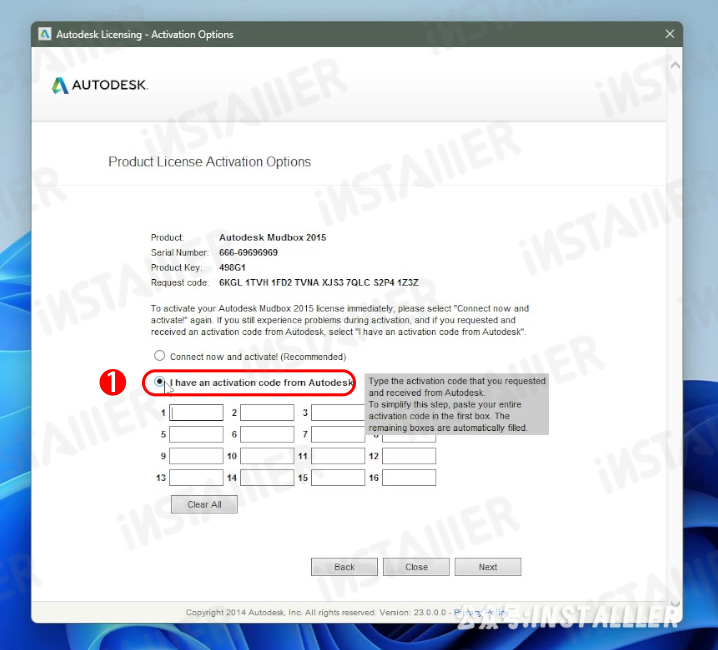
Task: Click activation code field 12
Action: (409, 456)
